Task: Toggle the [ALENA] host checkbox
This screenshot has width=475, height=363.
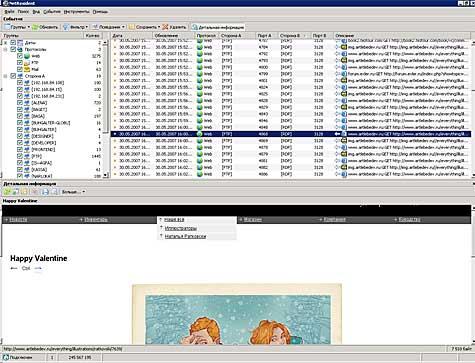Action: (x=20, y=103)
